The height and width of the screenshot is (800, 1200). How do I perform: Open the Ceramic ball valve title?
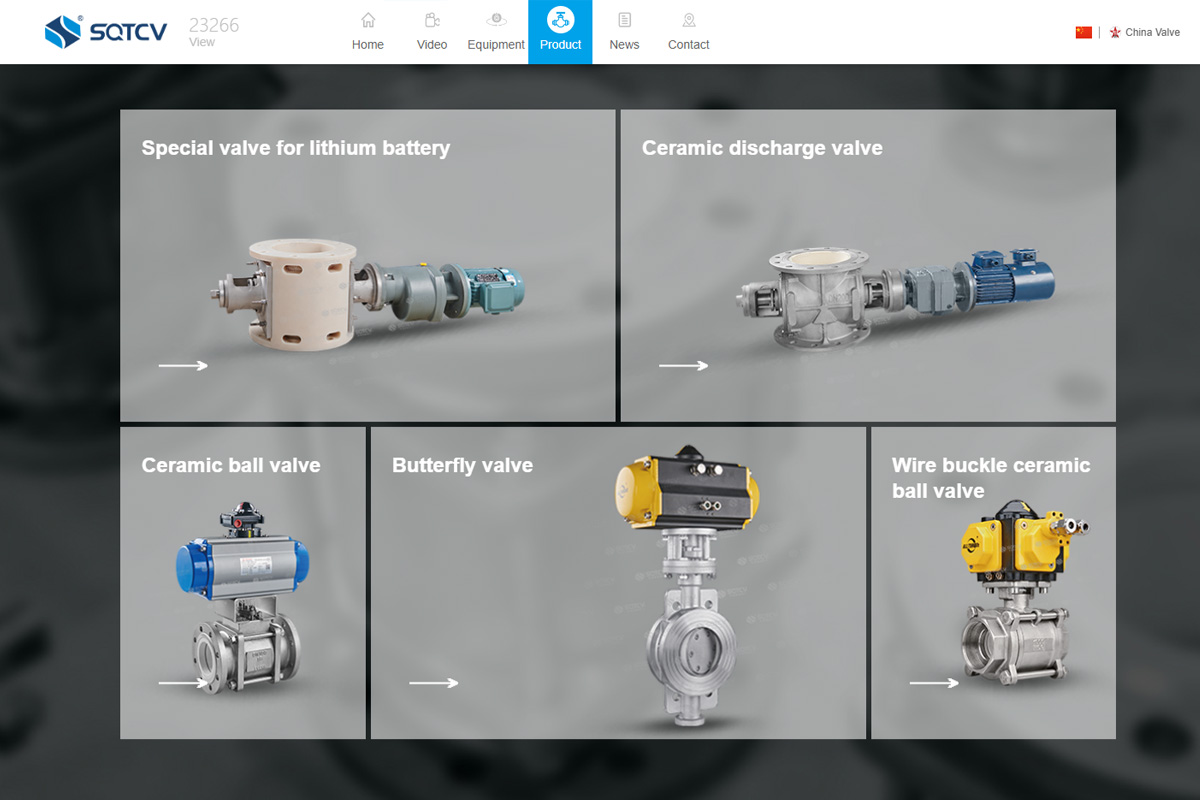click(x=231, y=465)
